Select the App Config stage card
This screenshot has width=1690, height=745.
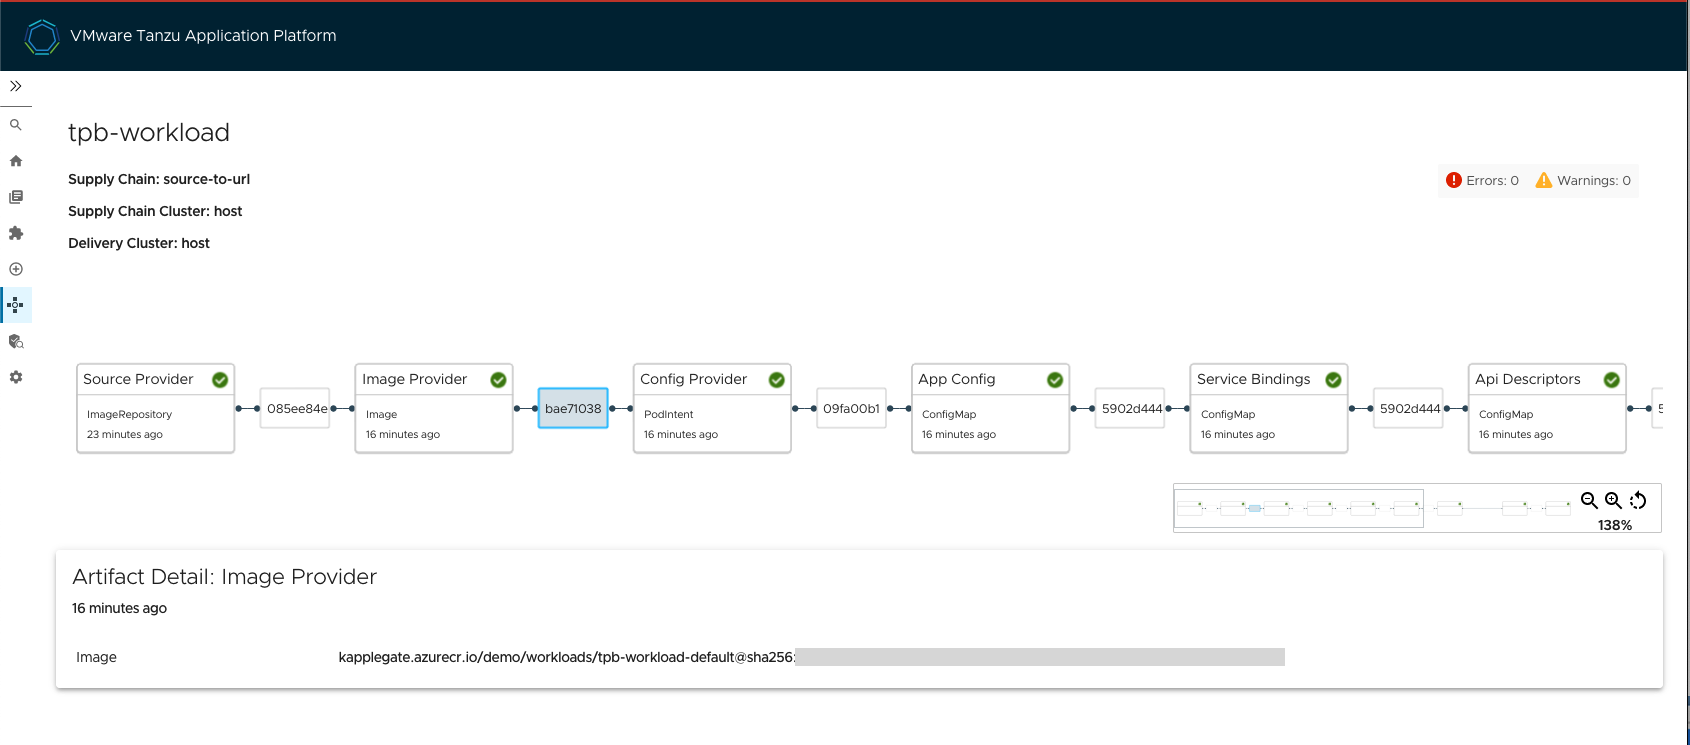coord(990,408)
